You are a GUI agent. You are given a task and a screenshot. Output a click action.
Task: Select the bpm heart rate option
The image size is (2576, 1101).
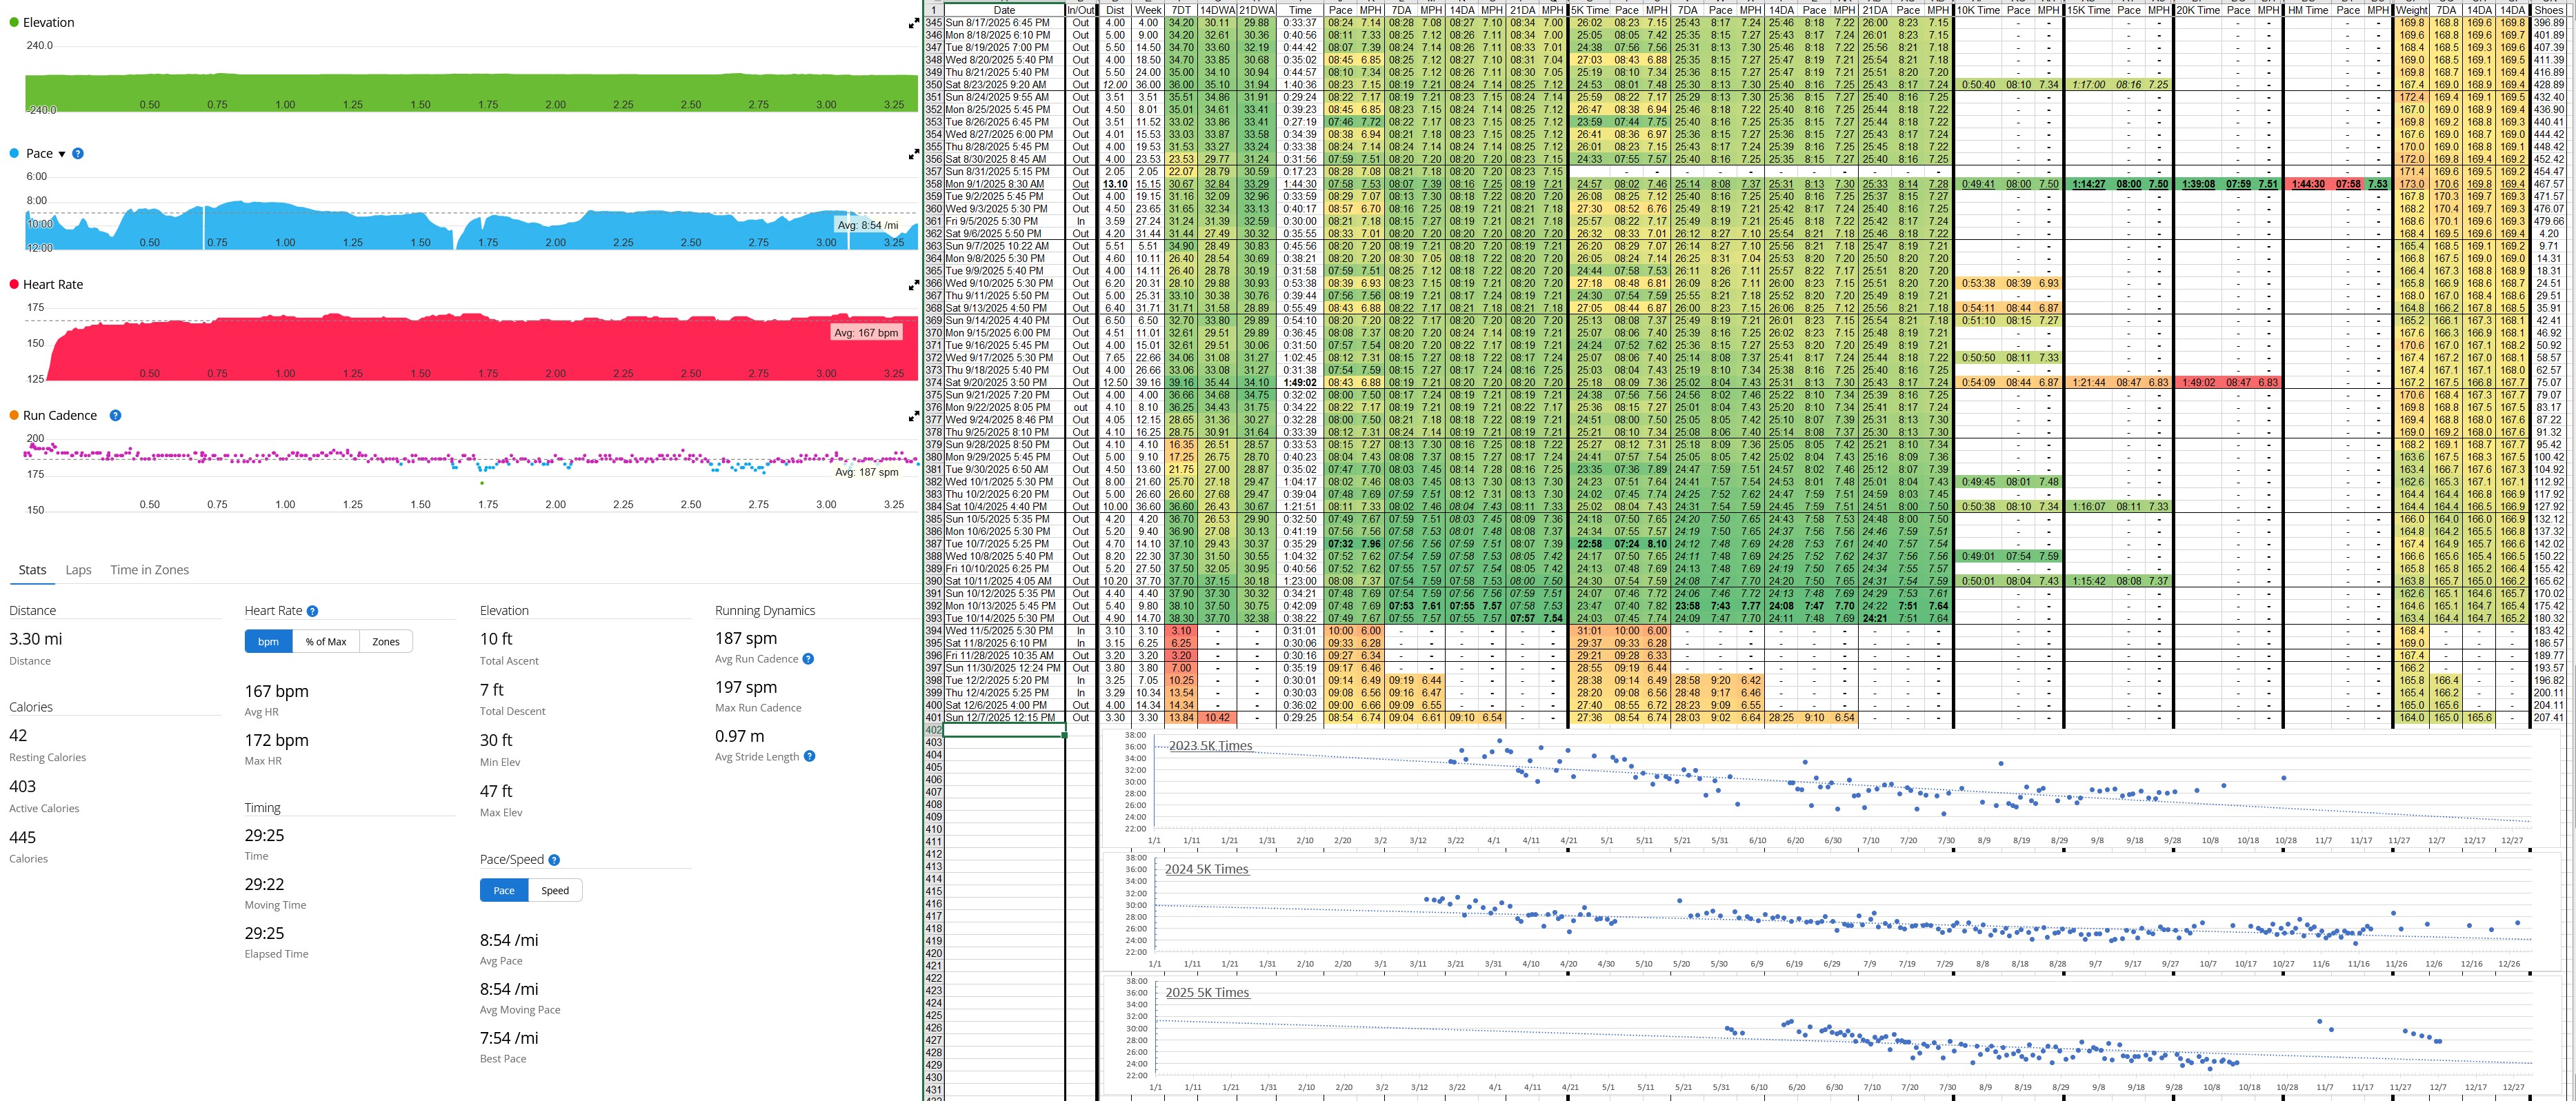(x=268, y=642)
